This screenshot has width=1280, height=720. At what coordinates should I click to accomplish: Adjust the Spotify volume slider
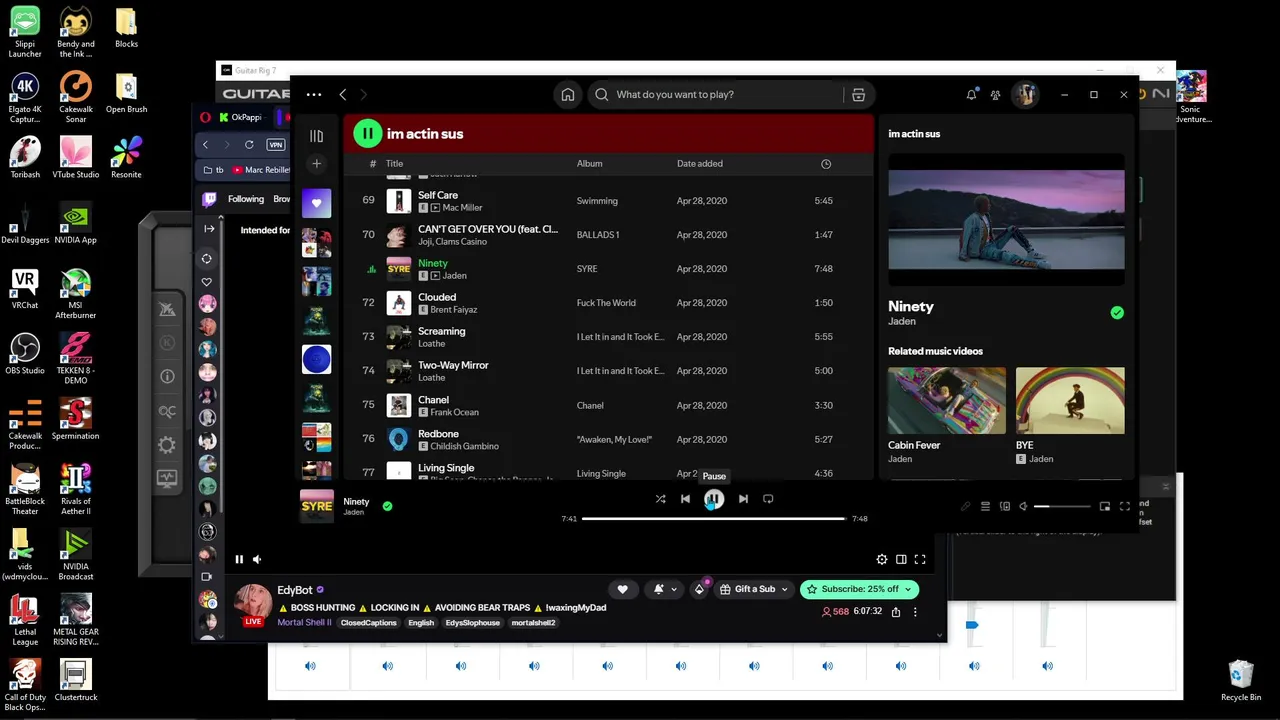point(1063,507)
